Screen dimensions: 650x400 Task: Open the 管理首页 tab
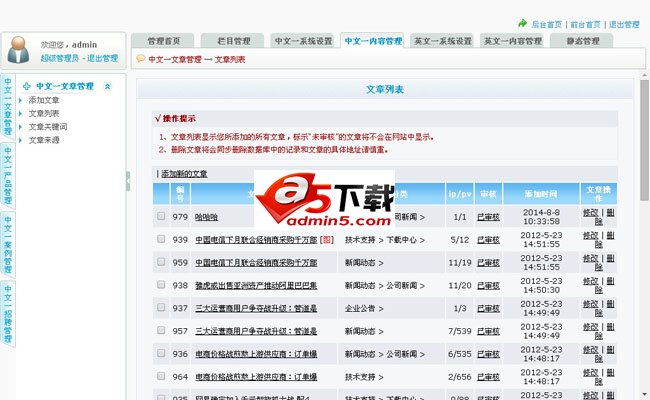(x=163, y=41)
